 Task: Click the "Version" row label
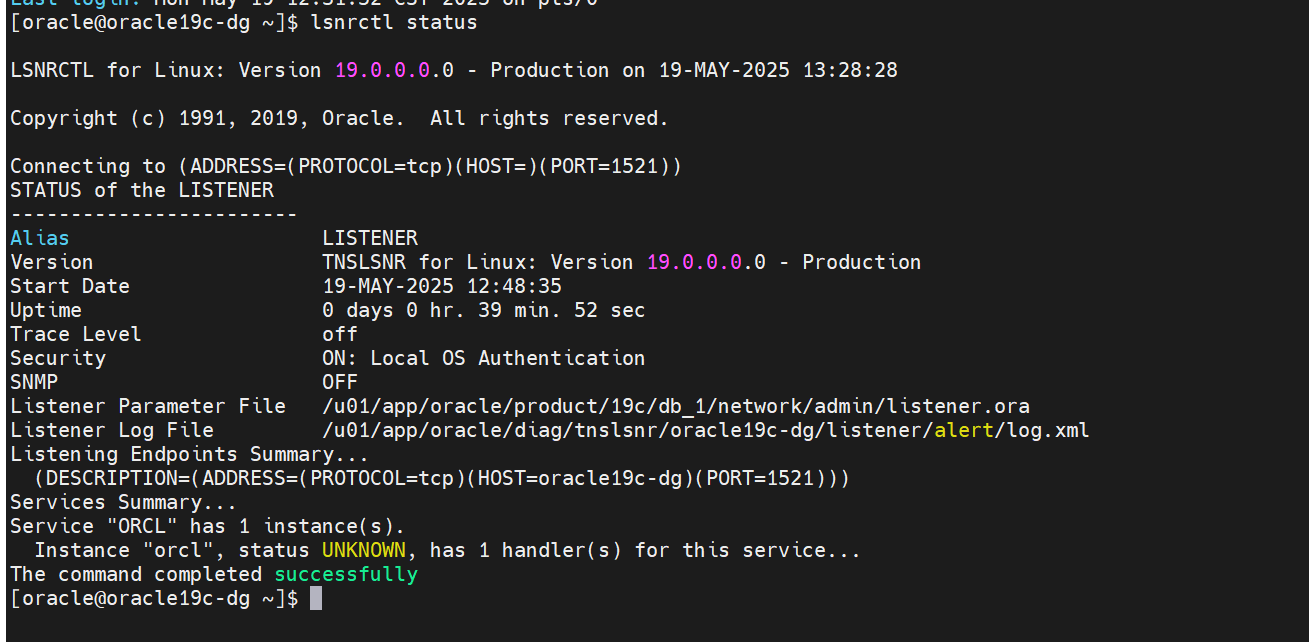coord(52,262)
